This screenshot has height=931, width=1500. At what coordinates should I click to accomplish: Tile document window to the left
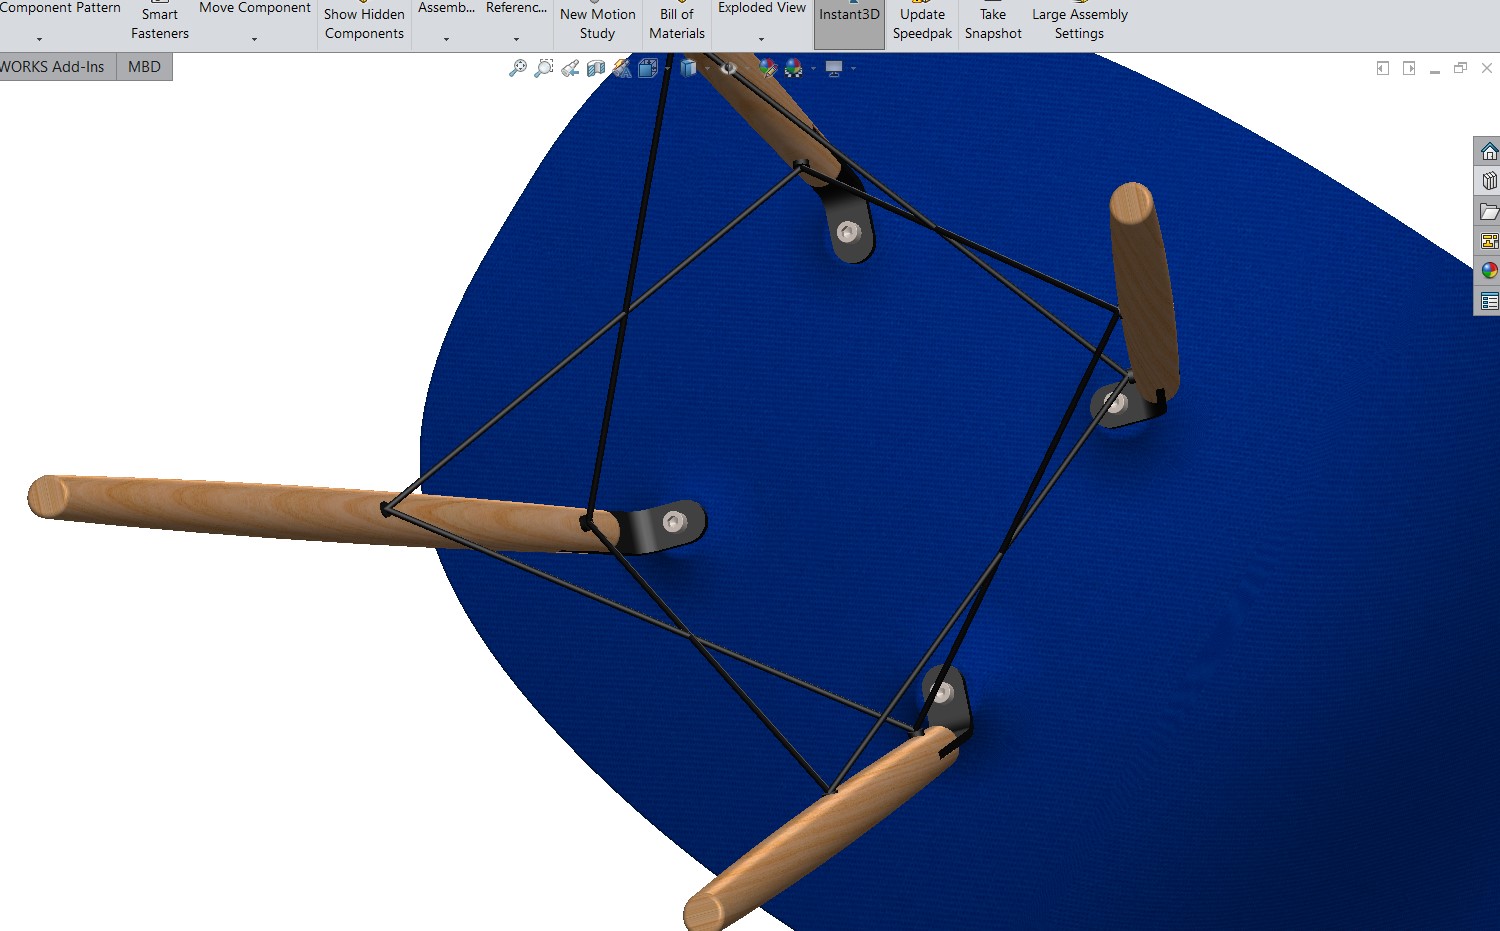[1383, 68]
